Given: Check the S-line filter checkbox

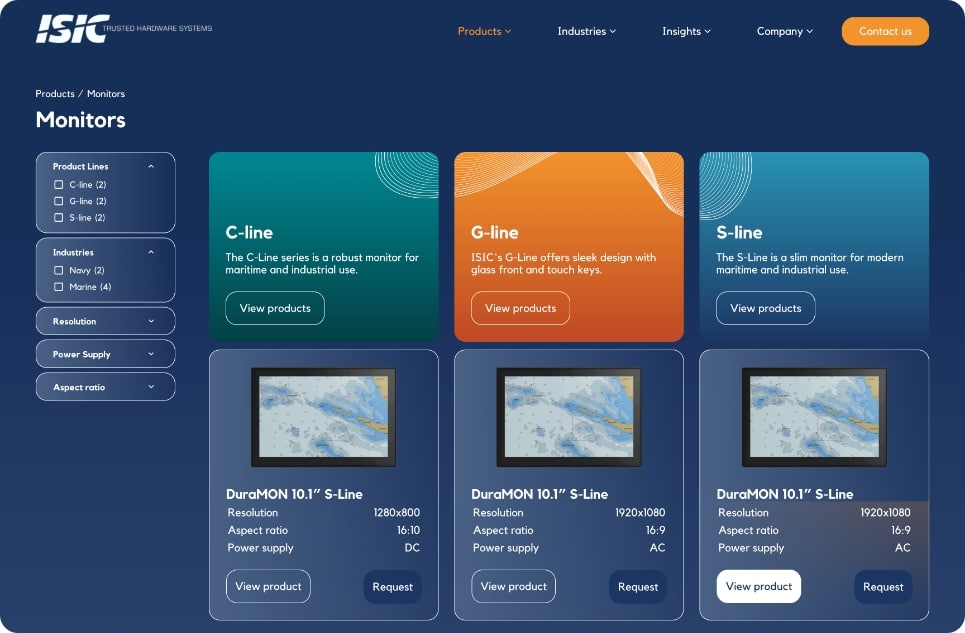Looking at the screenshot, I should tap(58, 218).
